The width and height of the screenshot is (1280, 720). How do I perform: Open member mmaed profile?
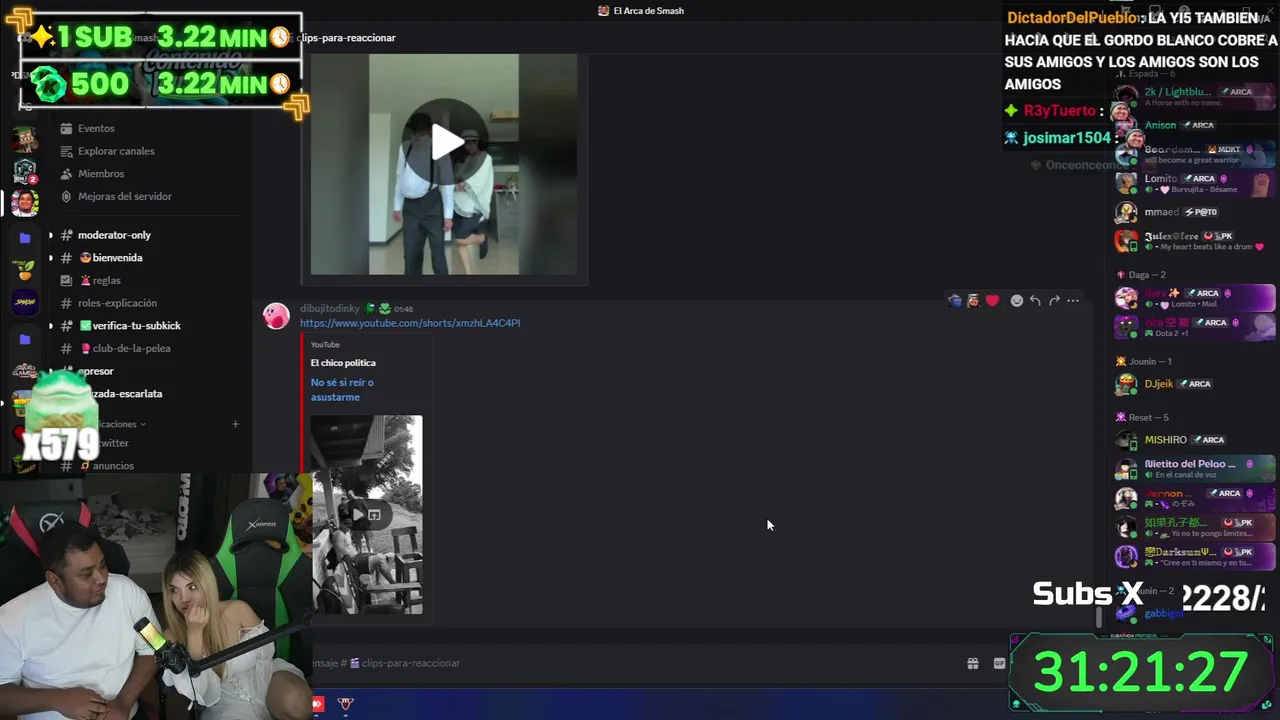click(1194, 212)
